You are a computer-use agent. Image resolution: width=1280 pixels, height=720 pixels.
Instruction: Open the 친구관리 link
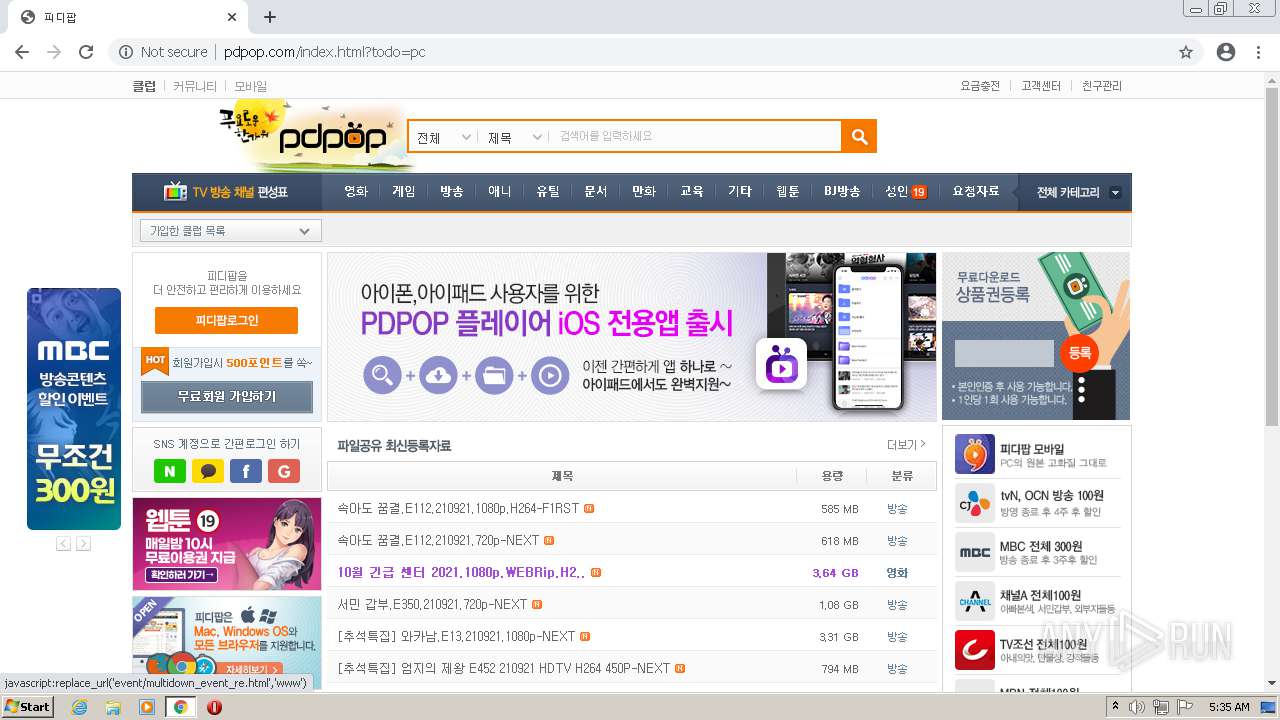click(1102, 86)
